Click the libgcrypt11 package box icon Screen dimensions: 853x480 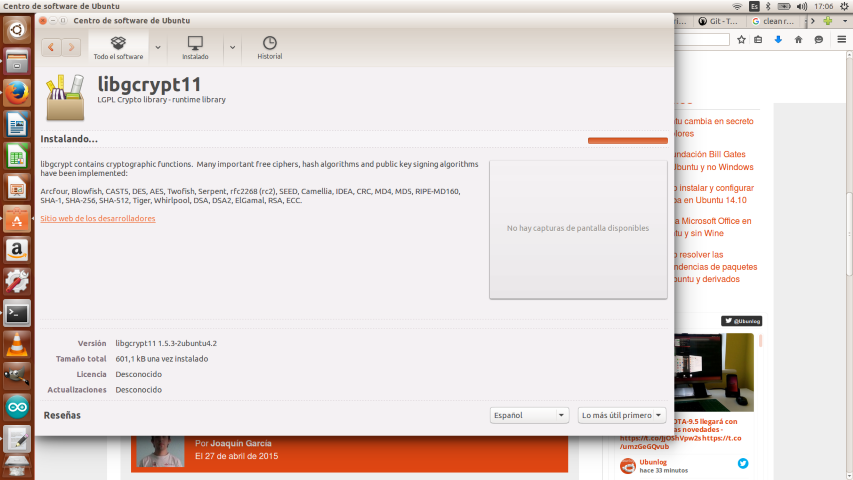click(65, 97)
